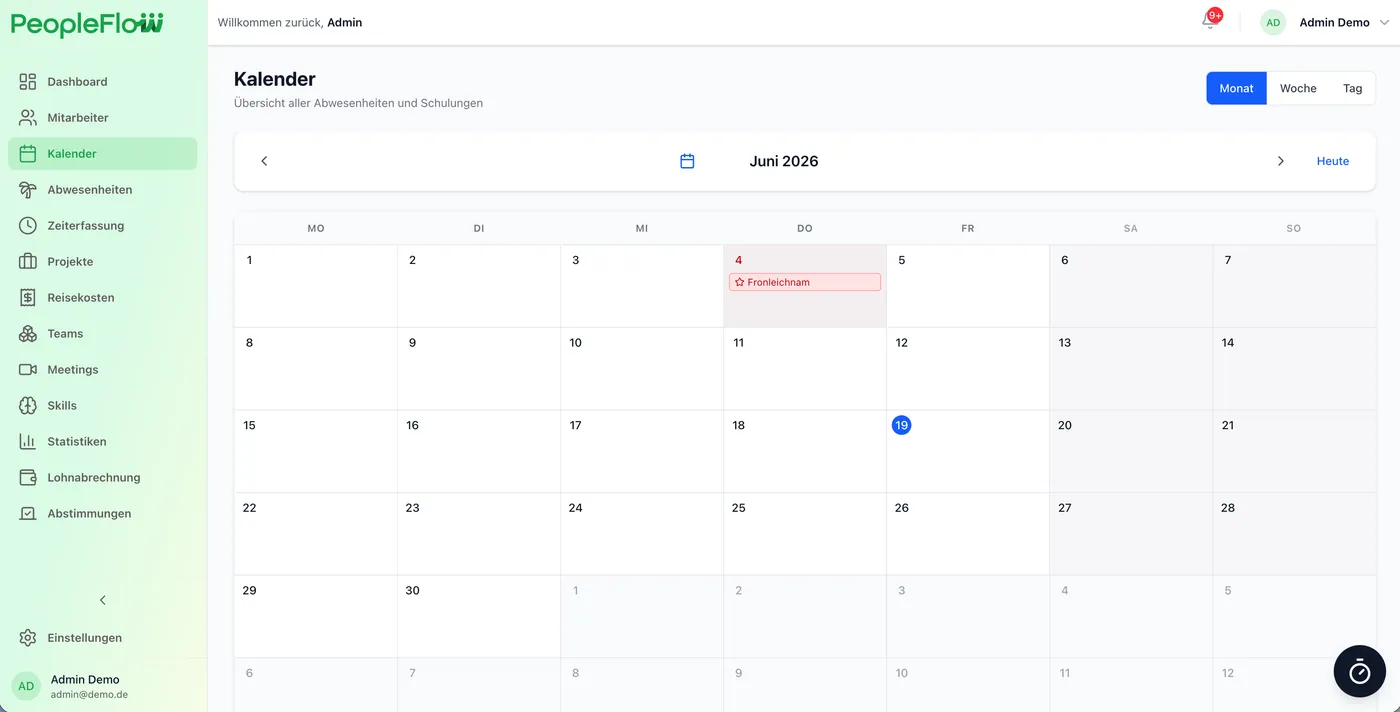Click the Teams cubes icon

click(x=28, y=334)
